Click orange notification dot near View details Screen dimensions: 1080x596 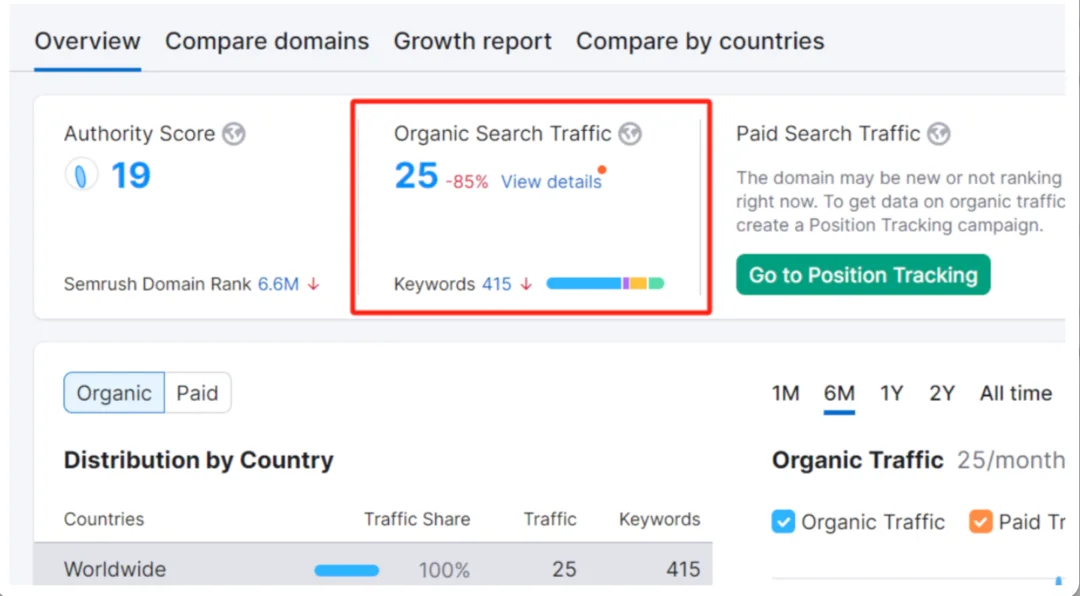pyautogui.click(x=602, y=170)
